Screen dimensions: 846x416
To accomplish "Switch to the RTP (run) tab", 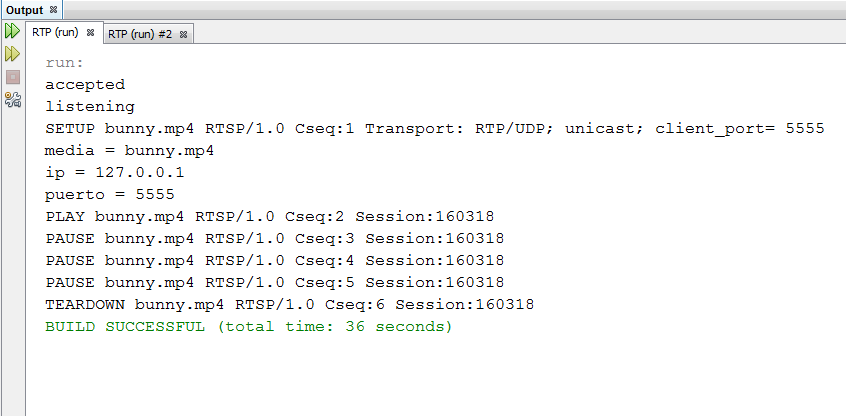I will tap(55, 33).
